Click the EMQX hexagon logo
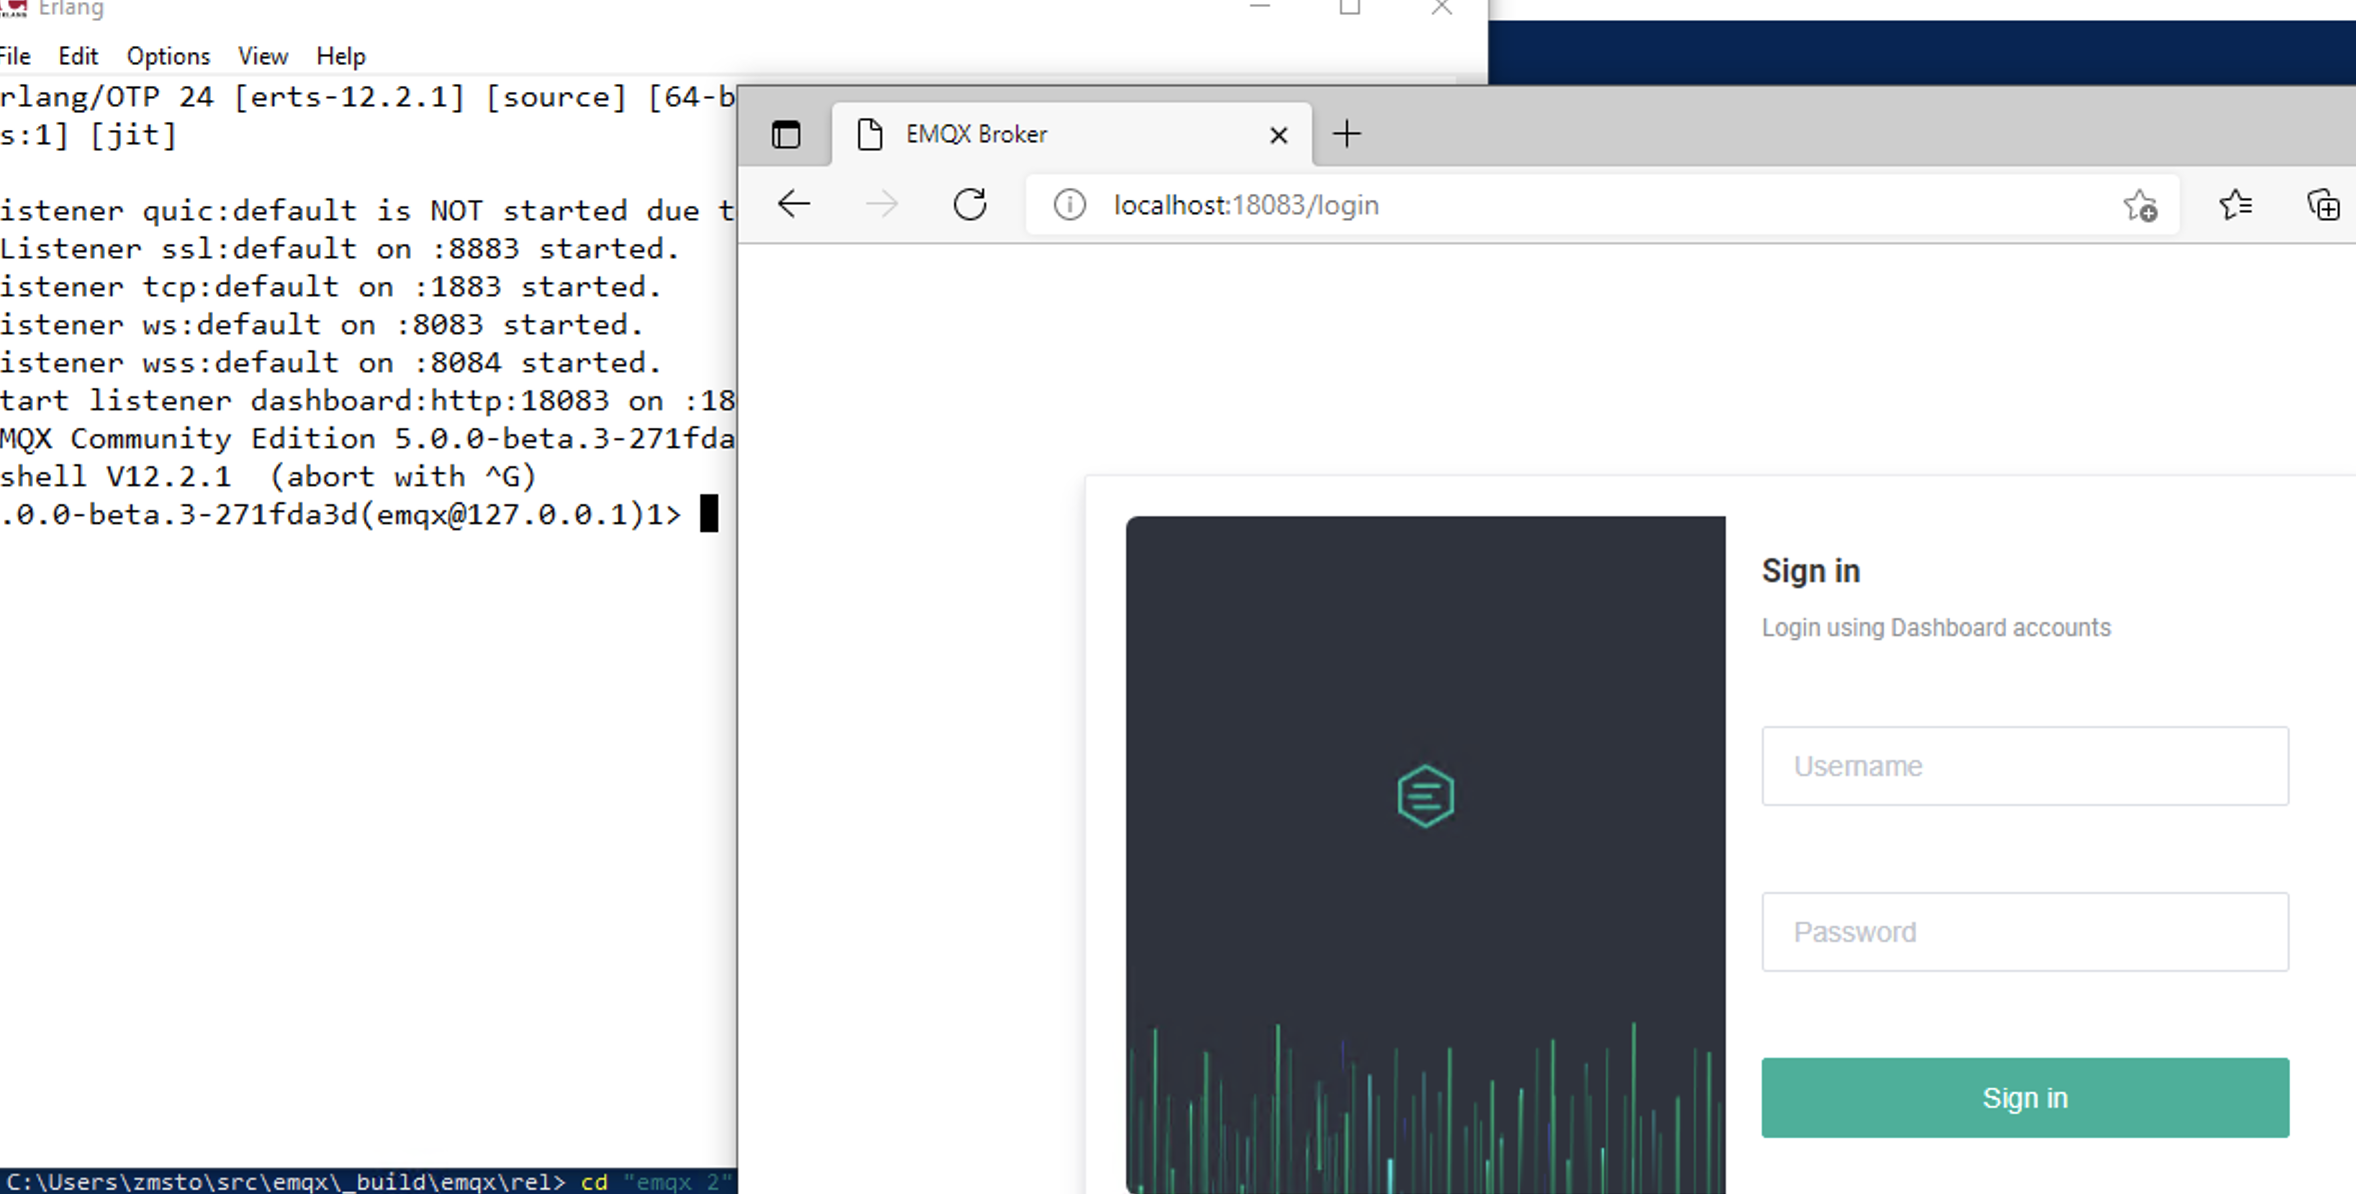Image resolution: width=2356 pixels, height=1194 pixels. coord(1425,796)
